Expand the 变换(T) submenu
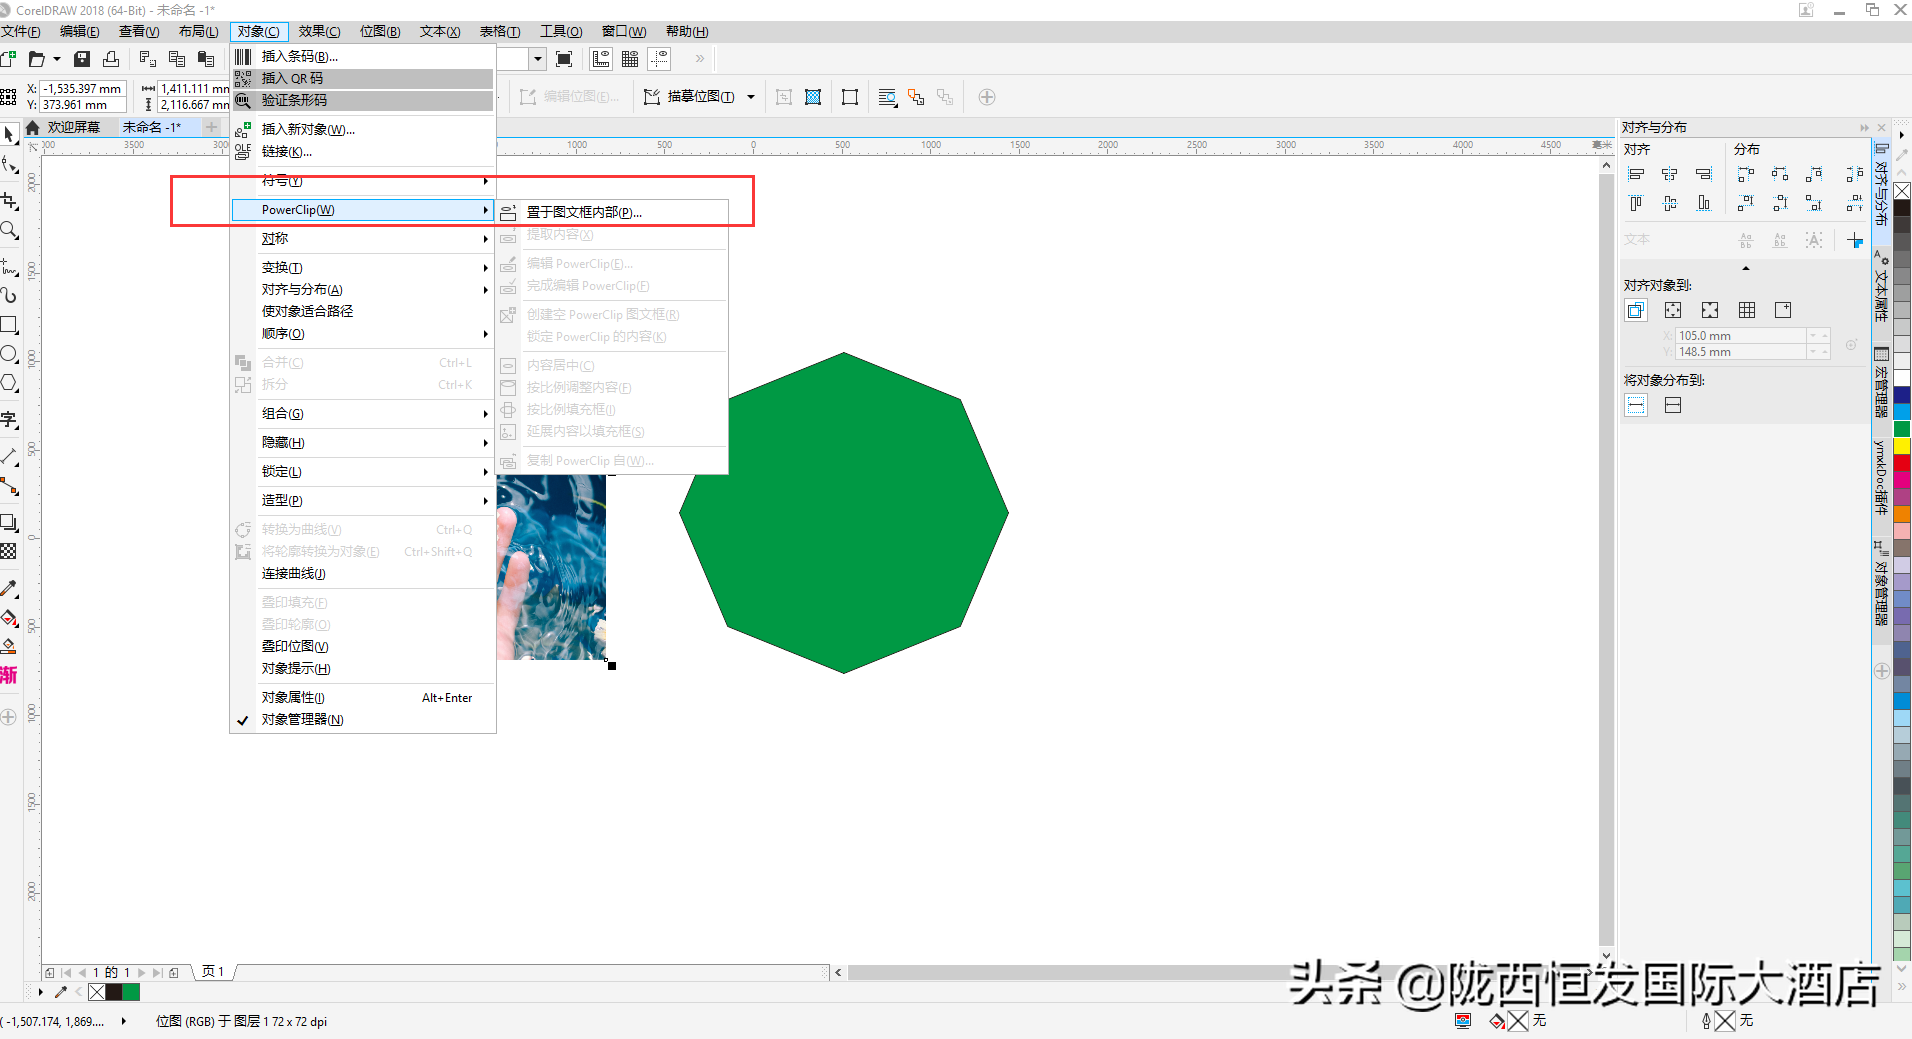1912x1039 pixels. pyautogui.click(x=363, y=268)
